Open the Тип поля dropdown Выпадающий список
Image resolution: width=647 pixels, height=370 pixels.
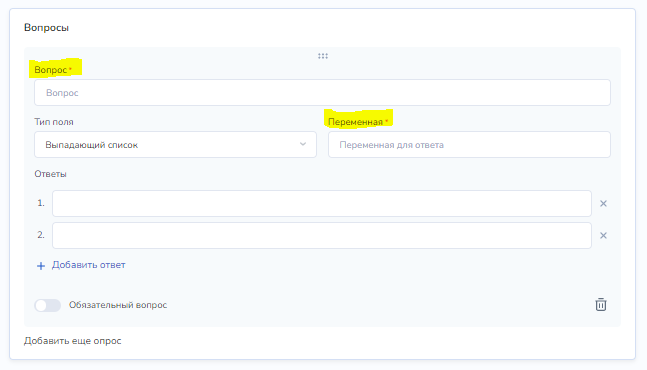[175, 145]
